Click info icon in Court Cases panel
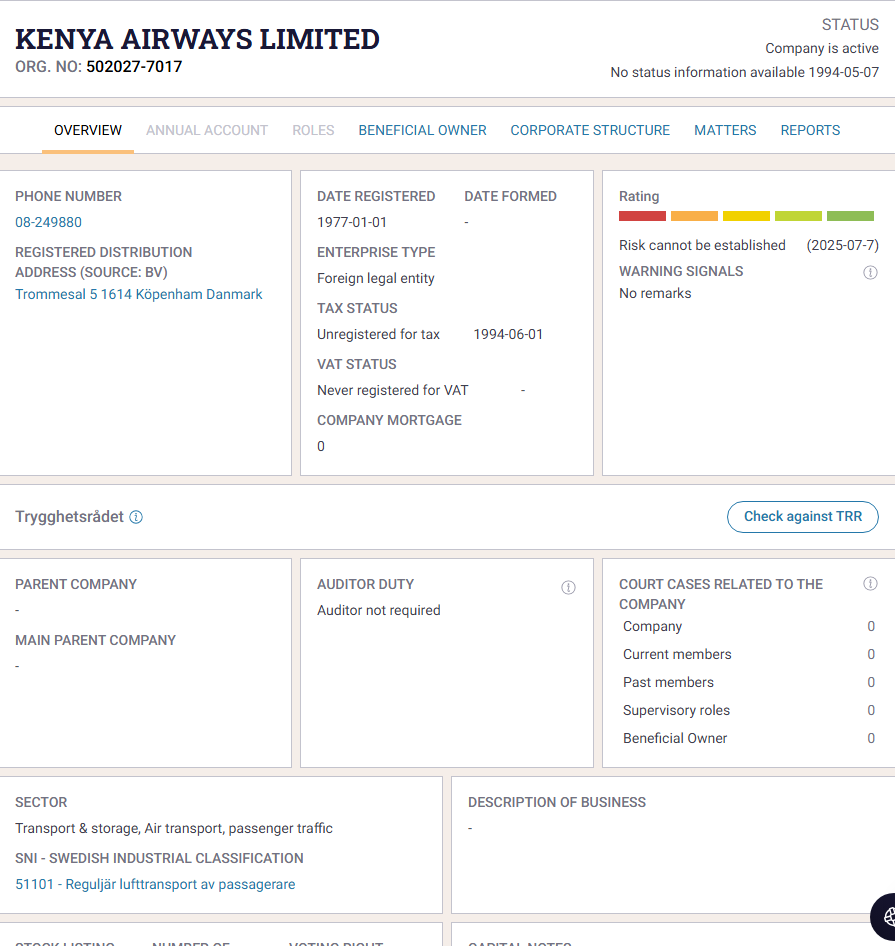The width and height of the screenshot is (895, 946). [x=870, y=584]
